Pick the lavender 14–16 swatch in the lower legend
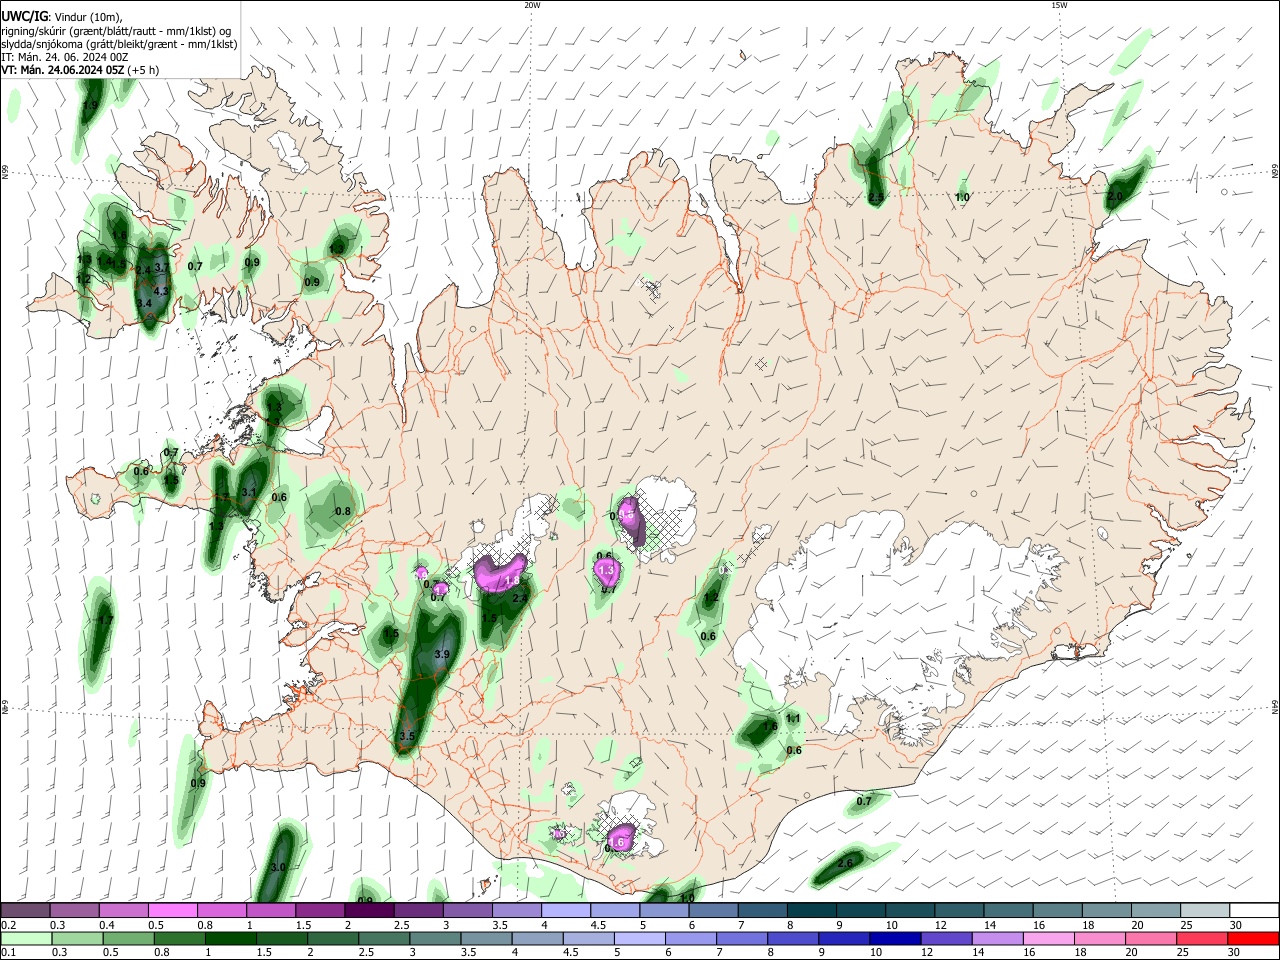Viewport: 1280px width, 960px height. [997, 938]
